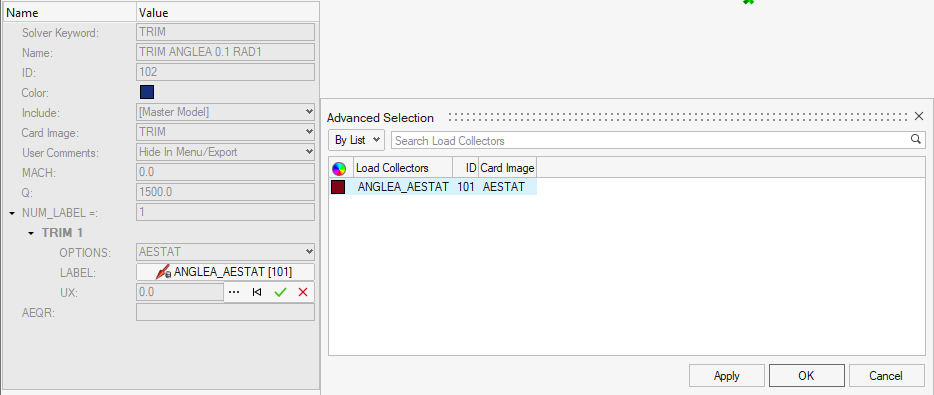This screenshot has width=934, height=395.
Task: Click the ANGLEA_AESTAT [101] label button
Action: point(225,272)
